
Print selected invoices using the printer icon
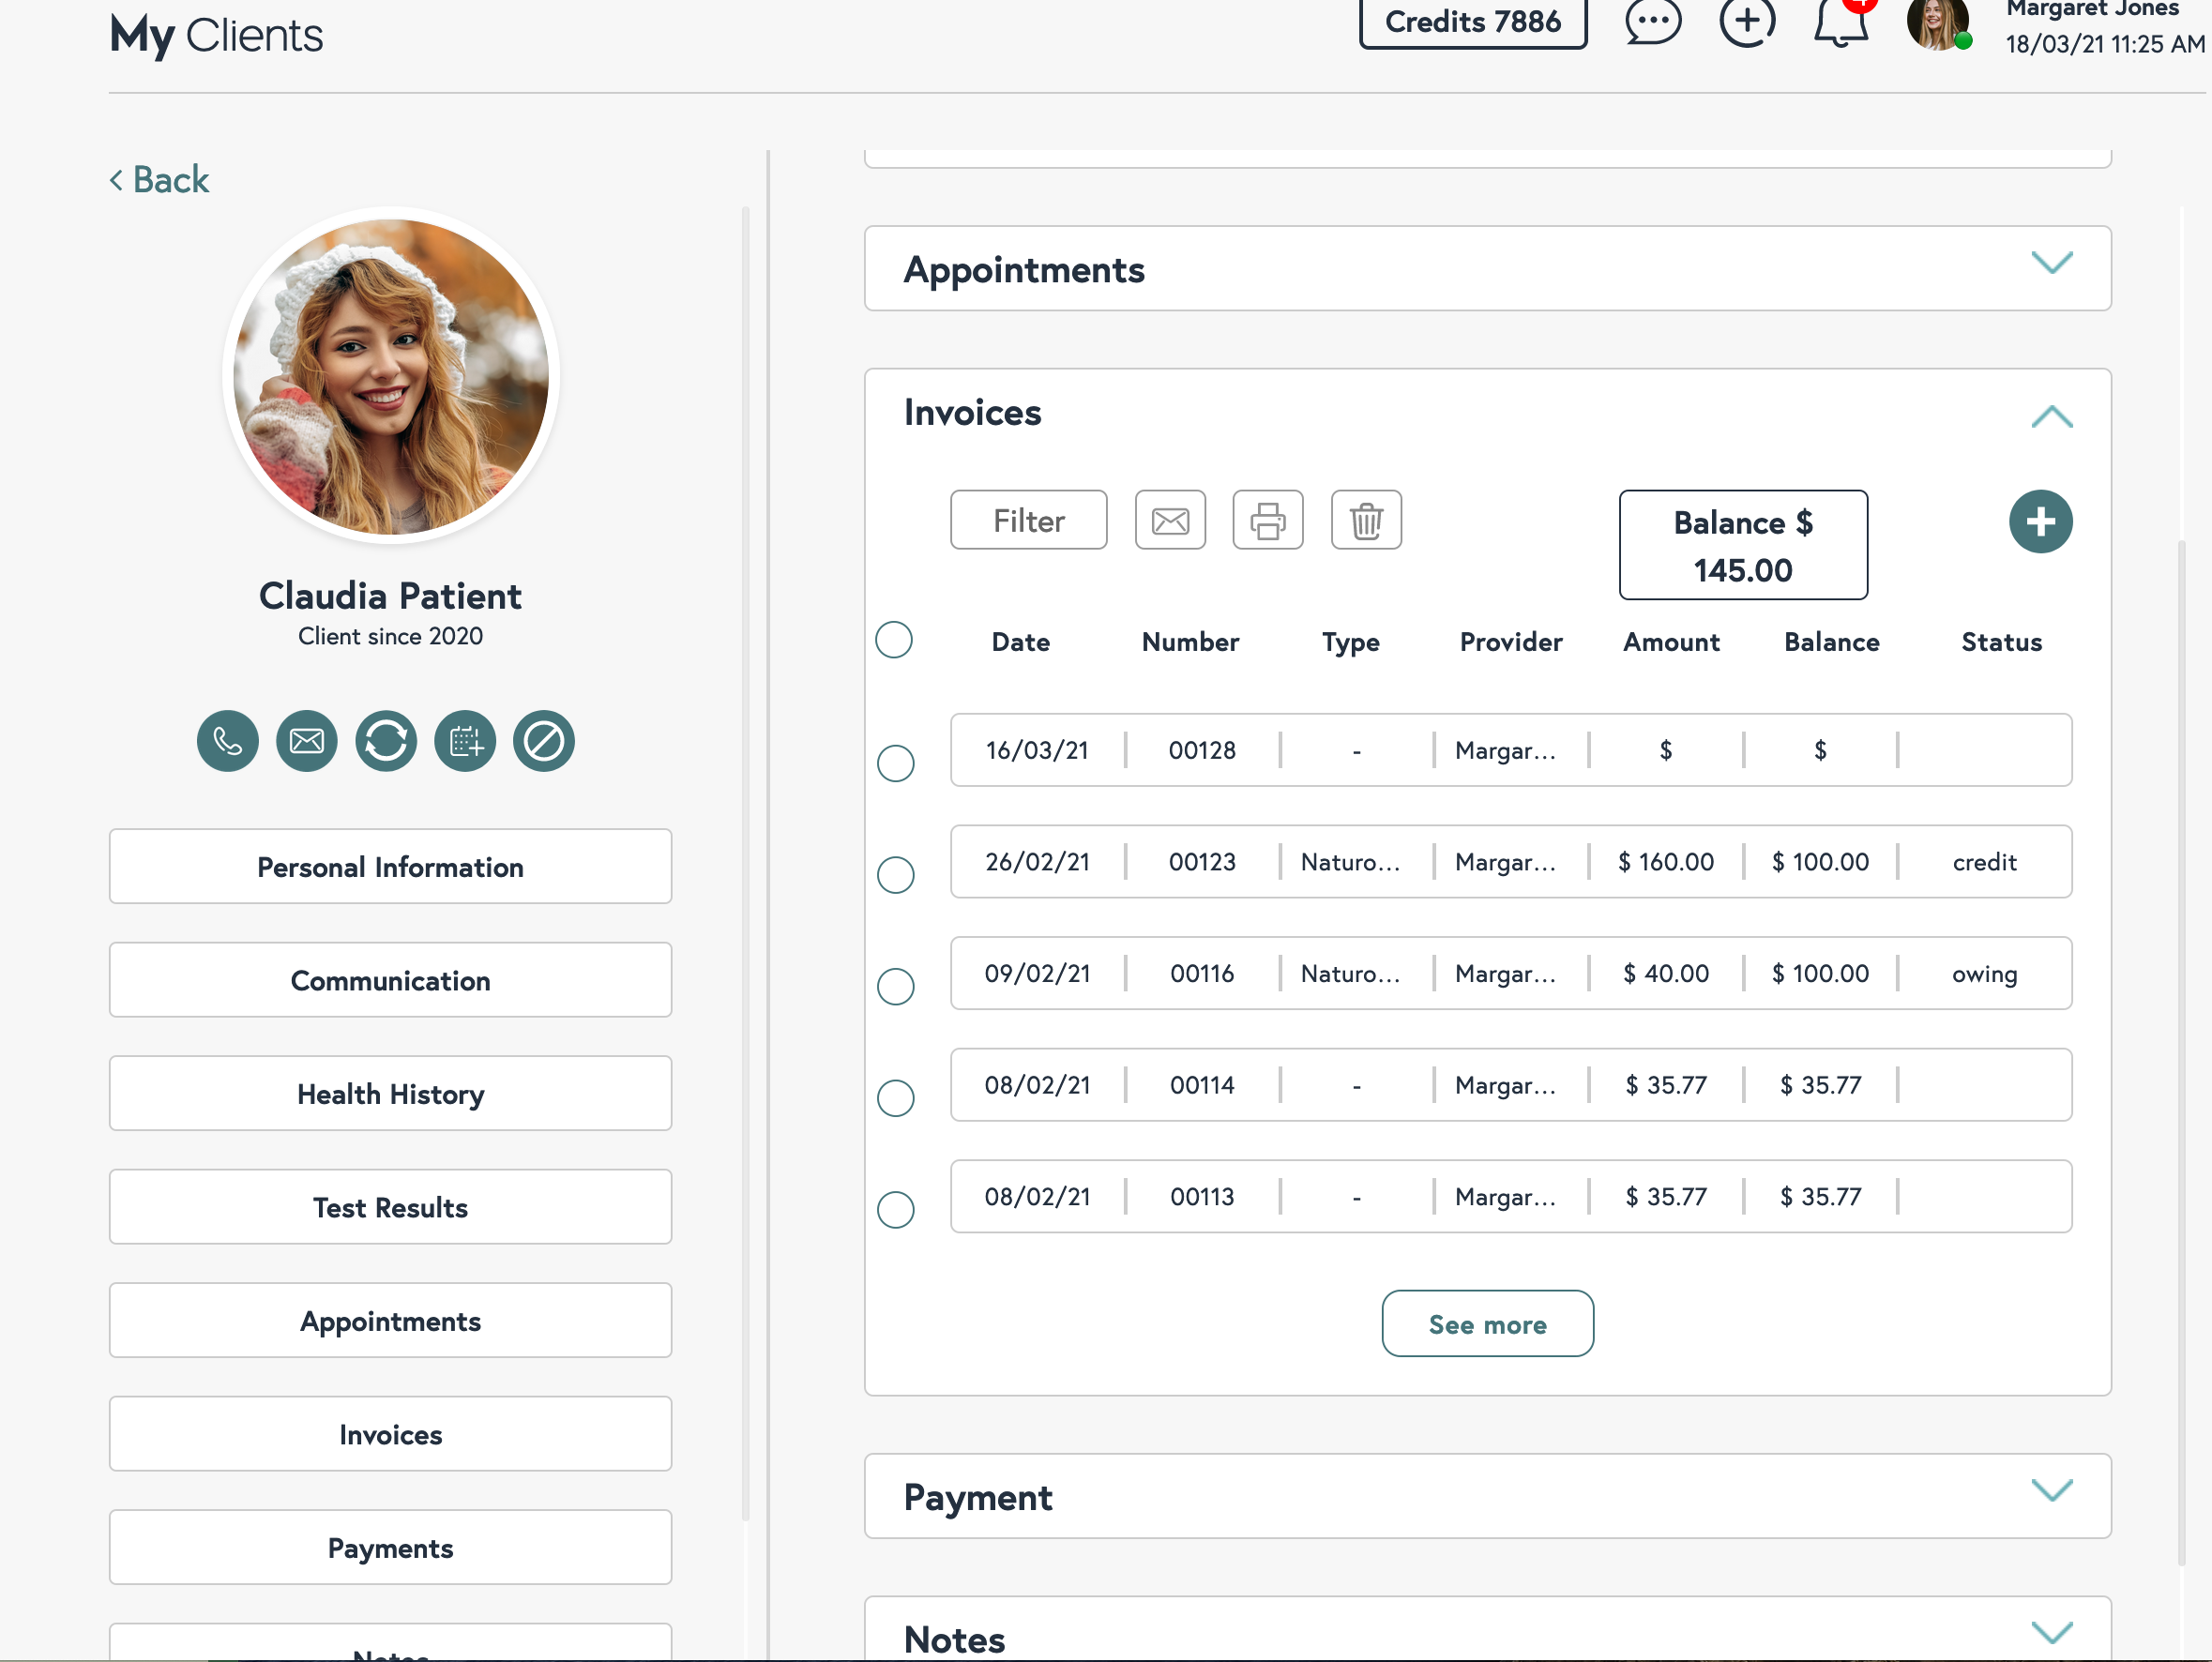coord(1267,520)
